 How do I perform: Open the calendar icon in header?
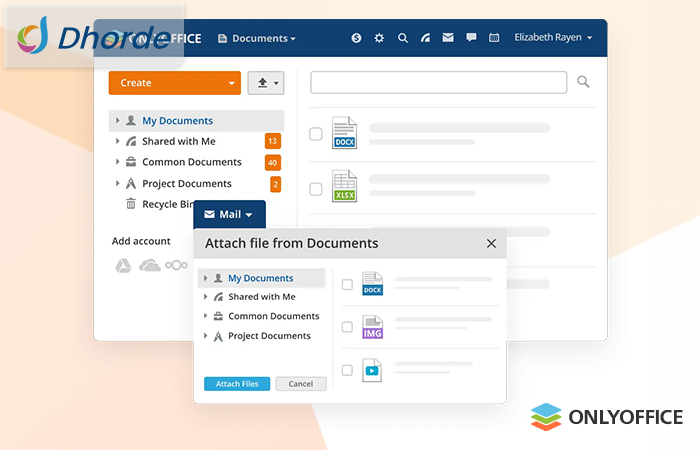click(494, 38)
